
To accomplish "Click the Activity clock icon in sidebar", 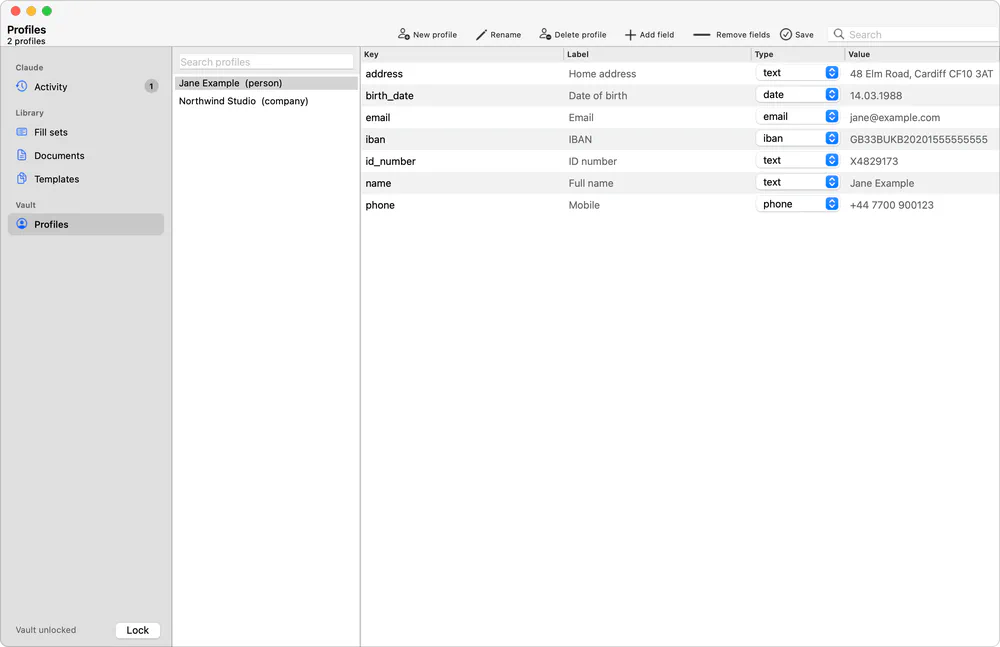I will [x=22, y=86].
